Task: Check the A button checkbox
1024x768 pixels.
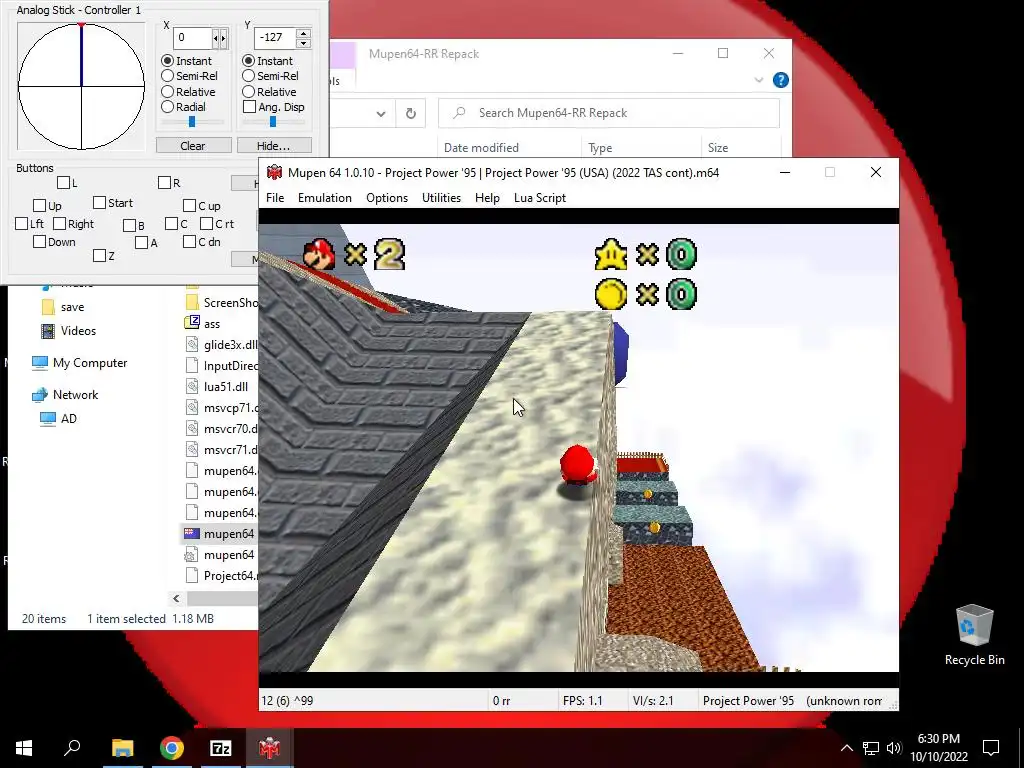Action: pos(142,242)
